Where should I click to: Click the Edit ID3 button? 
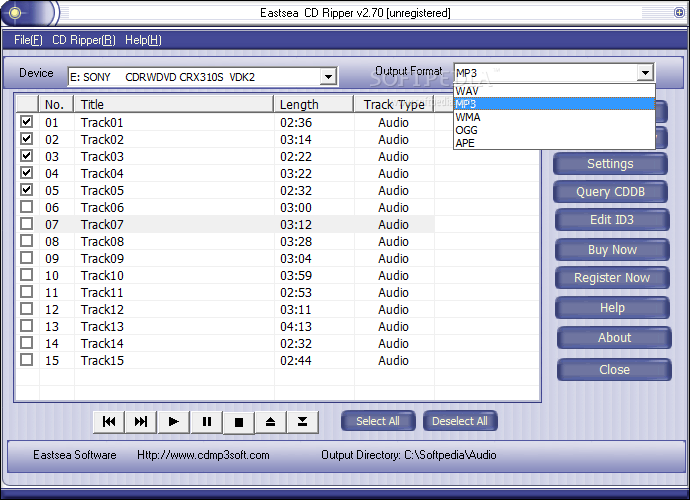[612, 220]
